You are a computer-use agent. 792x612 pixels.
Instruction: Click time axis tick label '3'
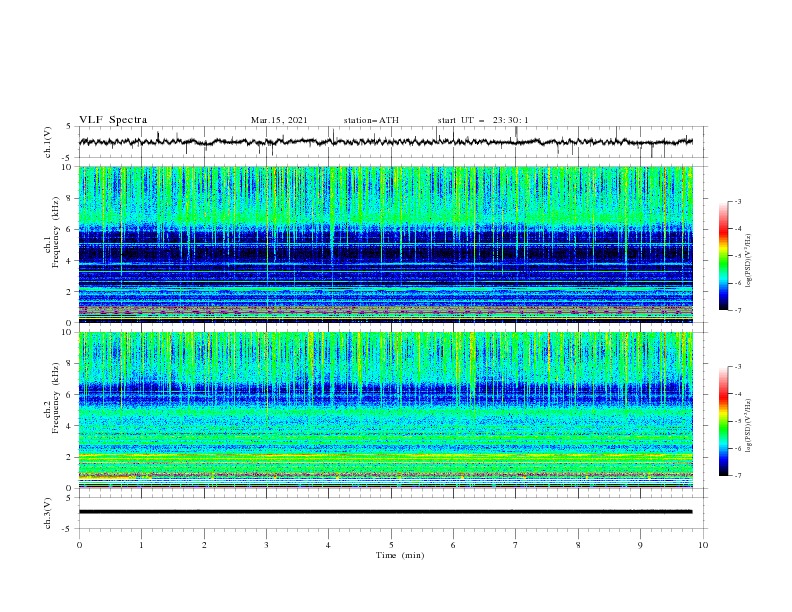266,545
